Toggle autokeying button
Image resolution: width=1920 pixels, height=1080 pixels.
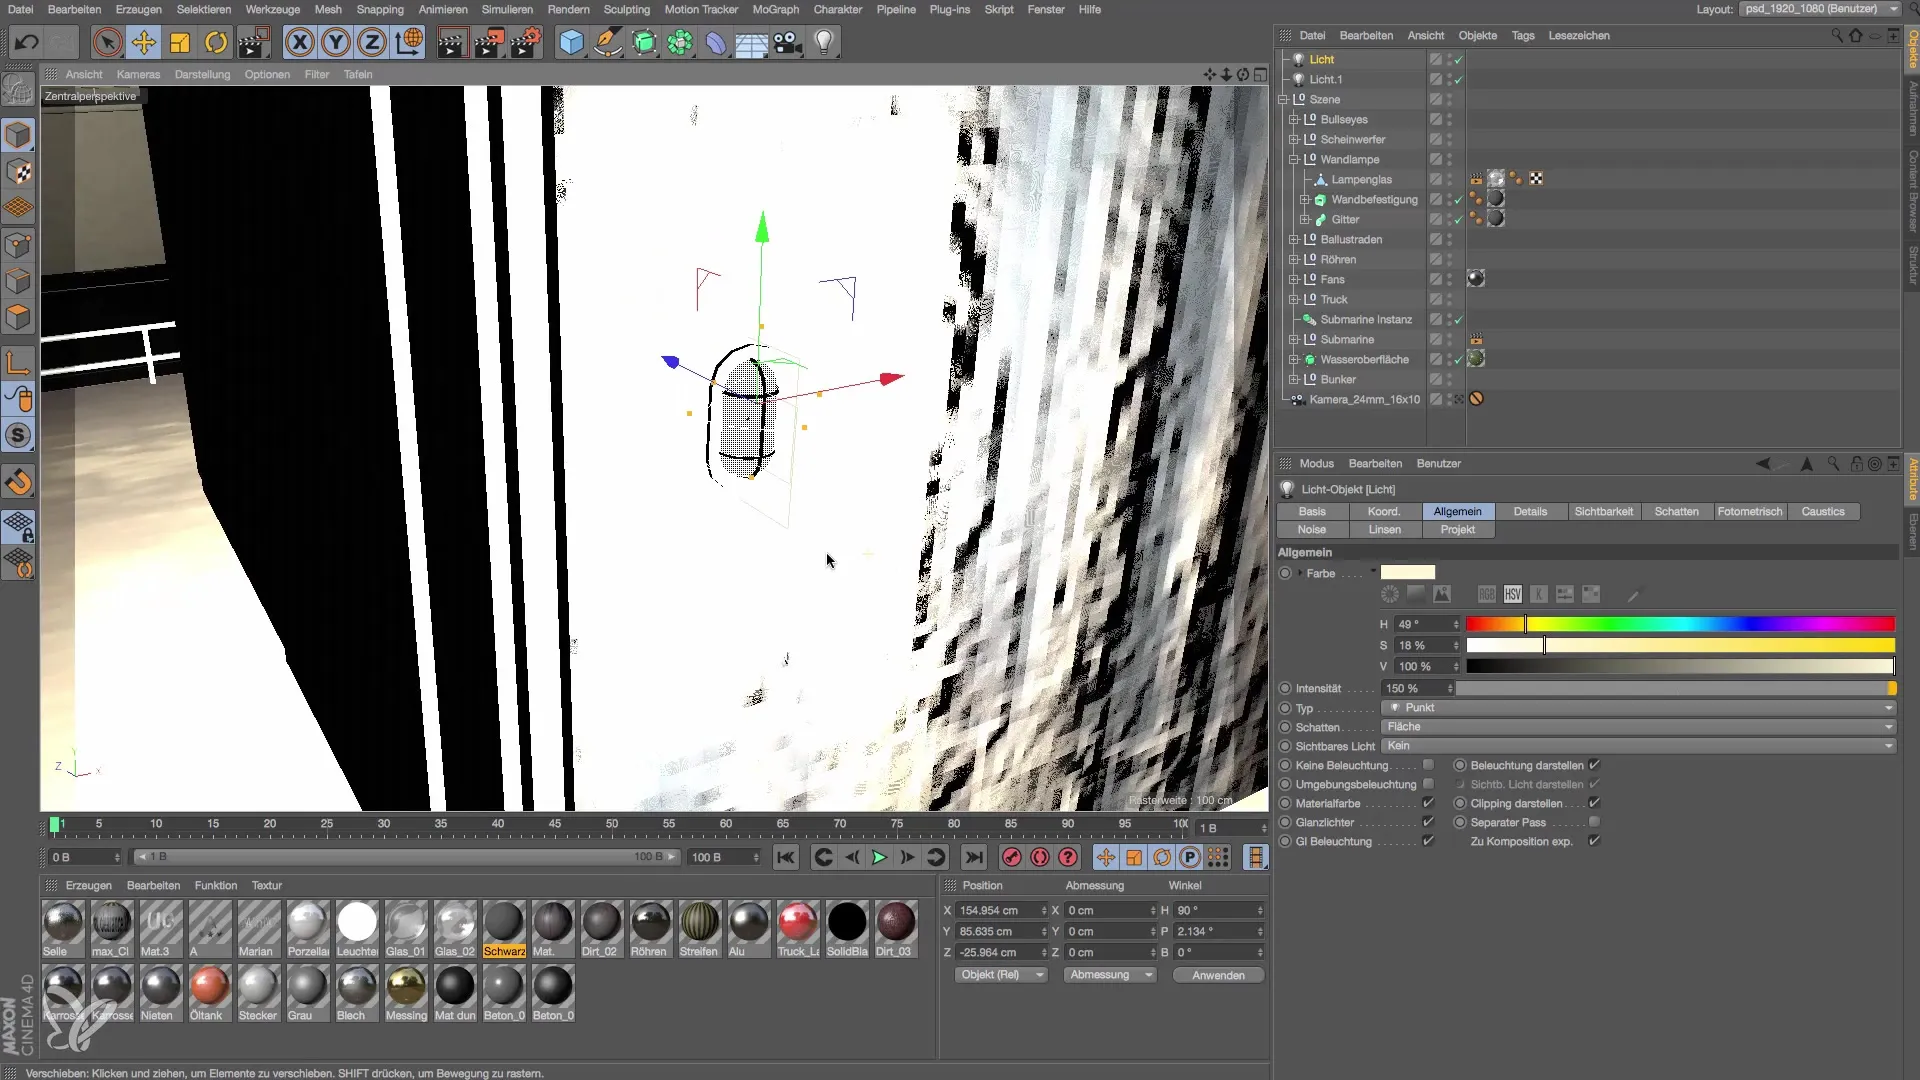(x=1040, y=857)
